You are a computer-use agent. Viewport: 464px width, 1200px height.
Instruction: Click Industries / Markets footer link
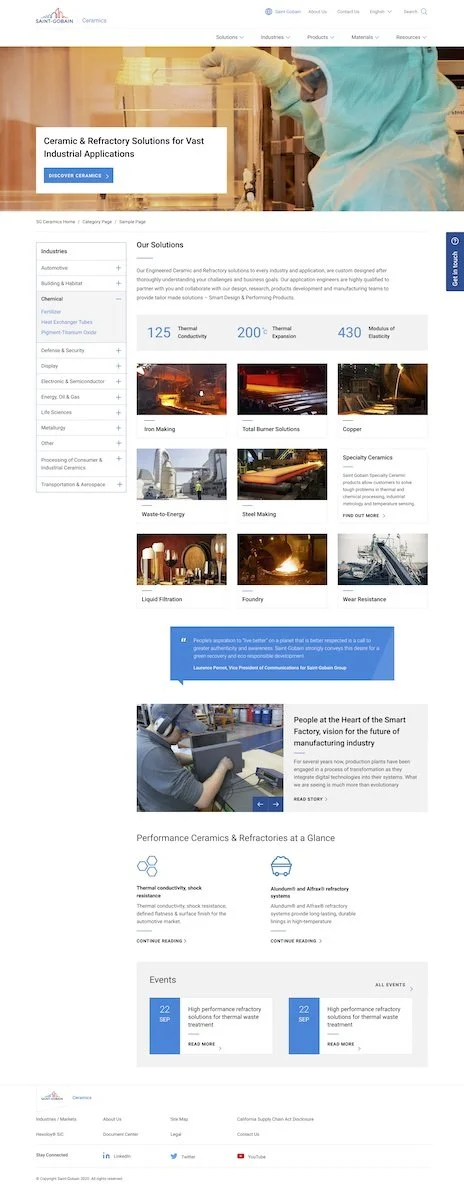pyautogui.click(x=56, y=1119)
